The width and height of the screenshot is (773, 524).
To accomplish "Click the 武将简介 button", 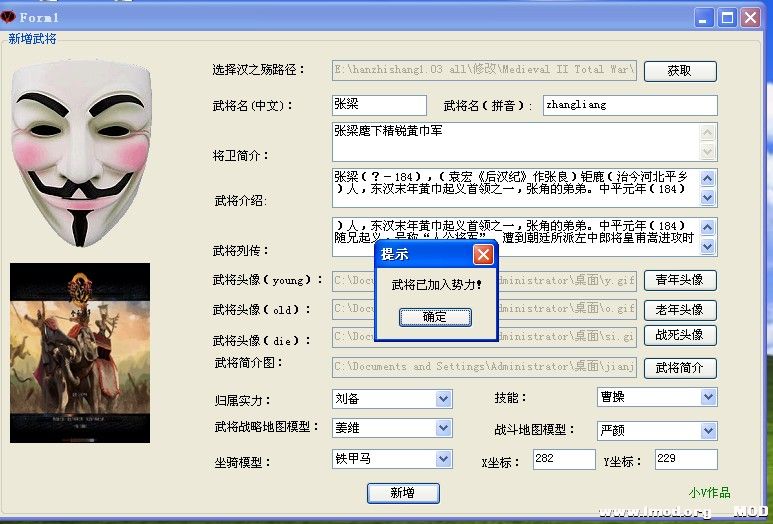I will point(680,368).
